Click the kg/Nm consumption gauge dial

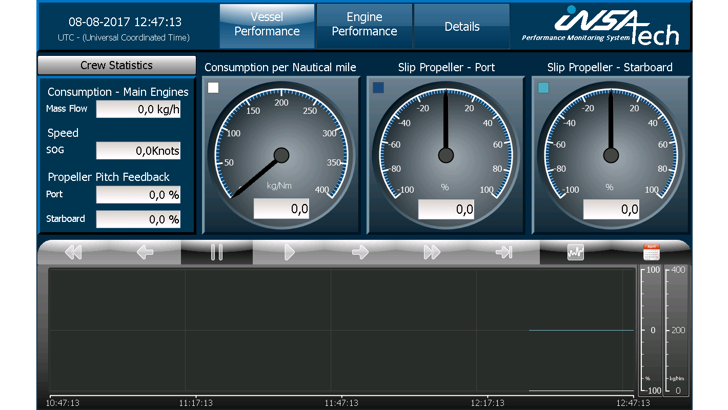pos(281,155)
